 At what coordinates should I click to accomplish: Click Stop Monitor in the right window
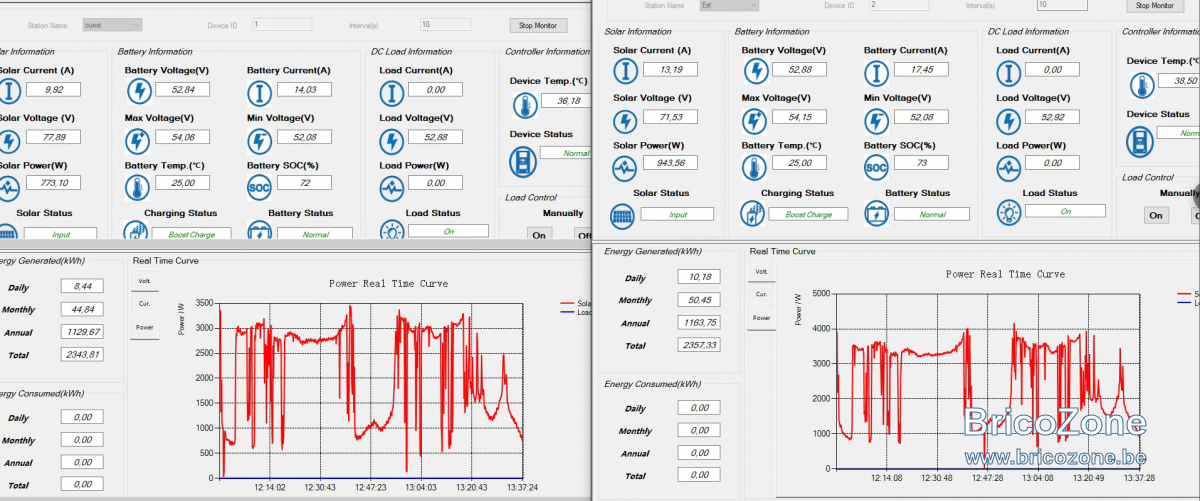1155,5
